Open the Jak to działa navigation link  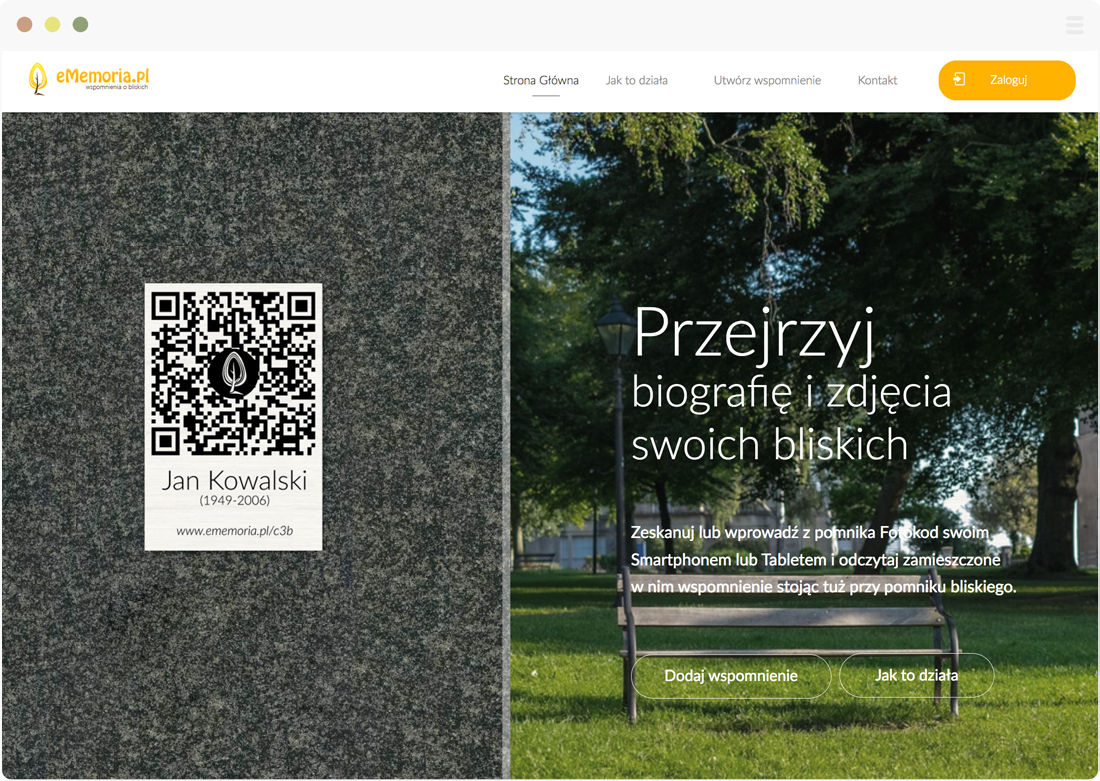coord(637,80)
